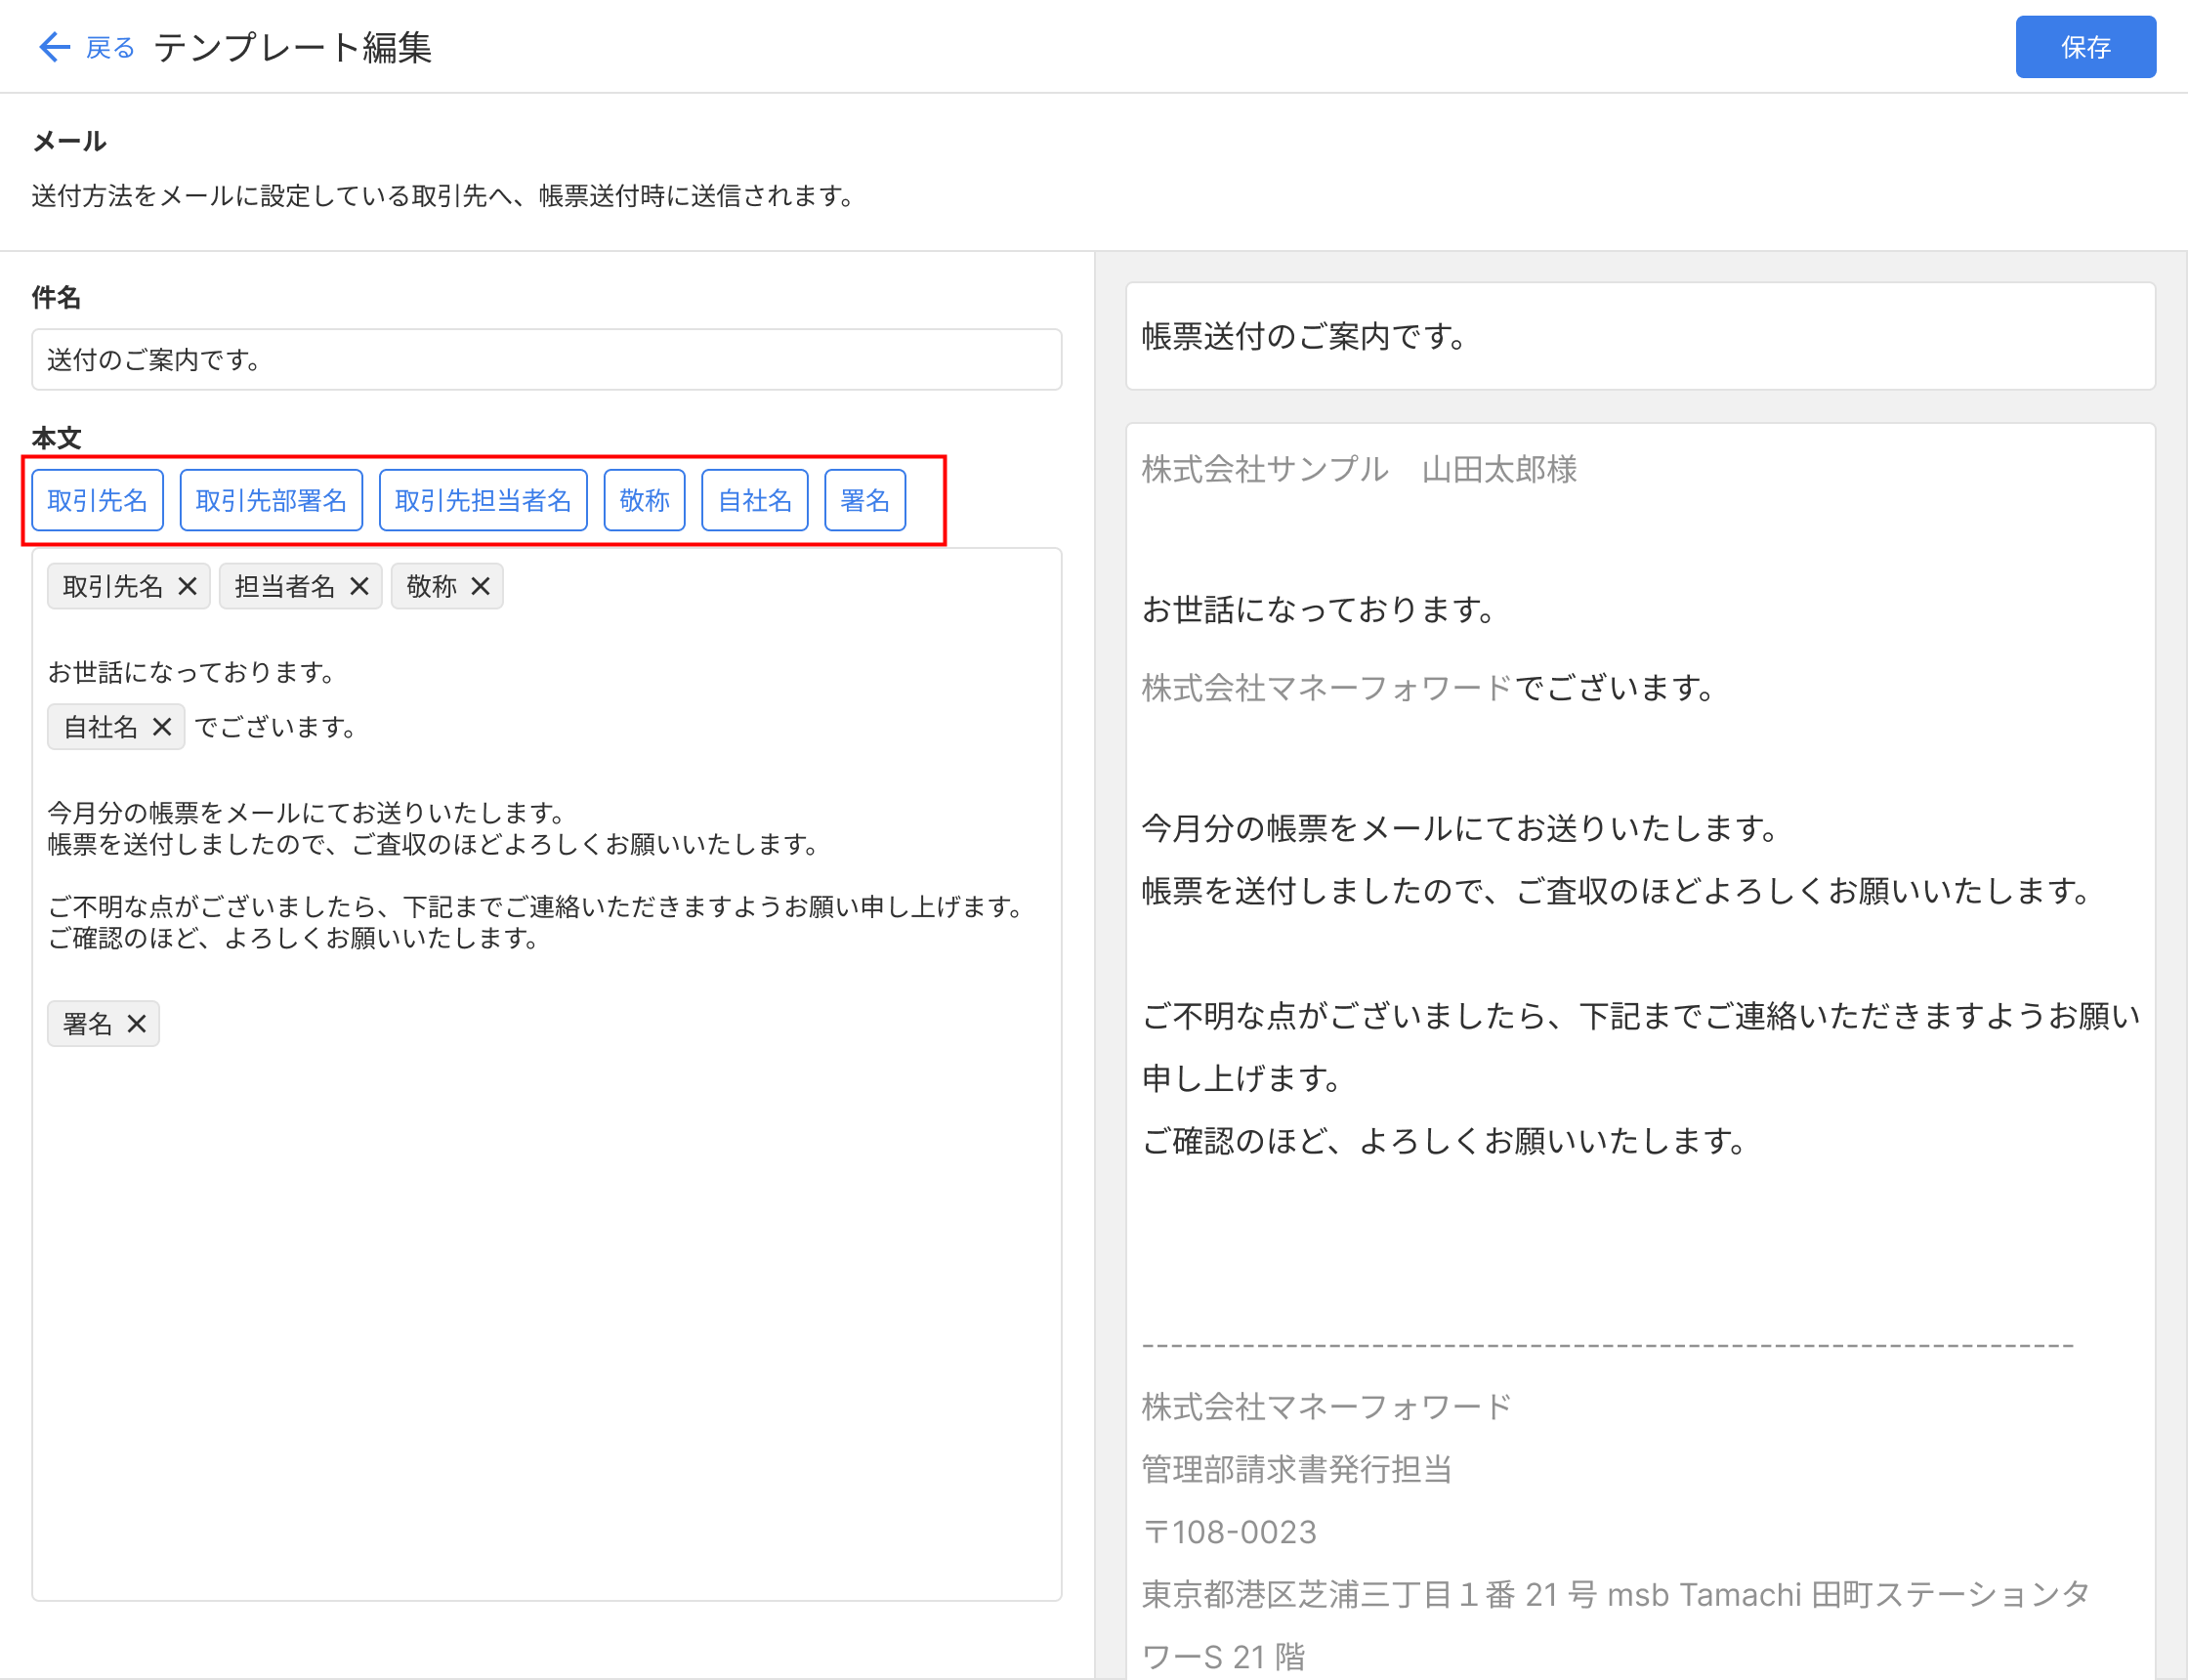This screenshot has width=2188, height=1680.
Task: Remove the 取引先名 tag with its X
Action: tap(187, 586)
